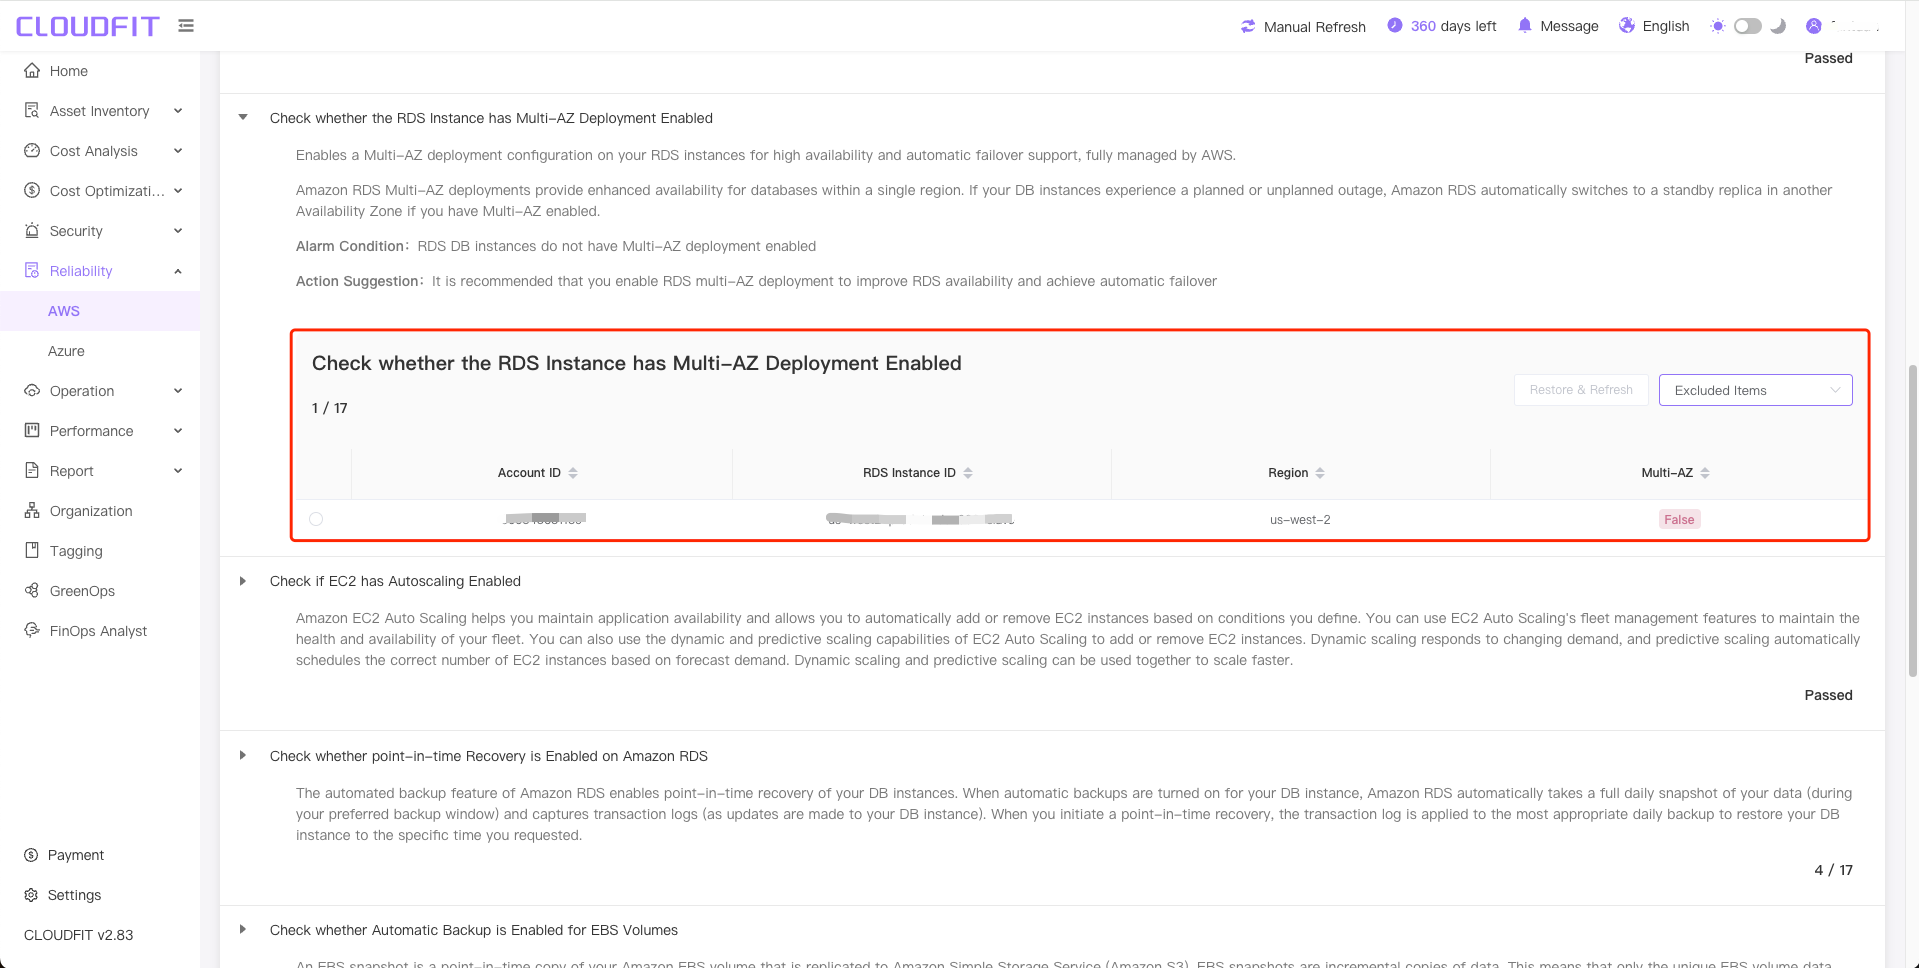
Task: Click the Home house icon
Action: coord(32,71)
